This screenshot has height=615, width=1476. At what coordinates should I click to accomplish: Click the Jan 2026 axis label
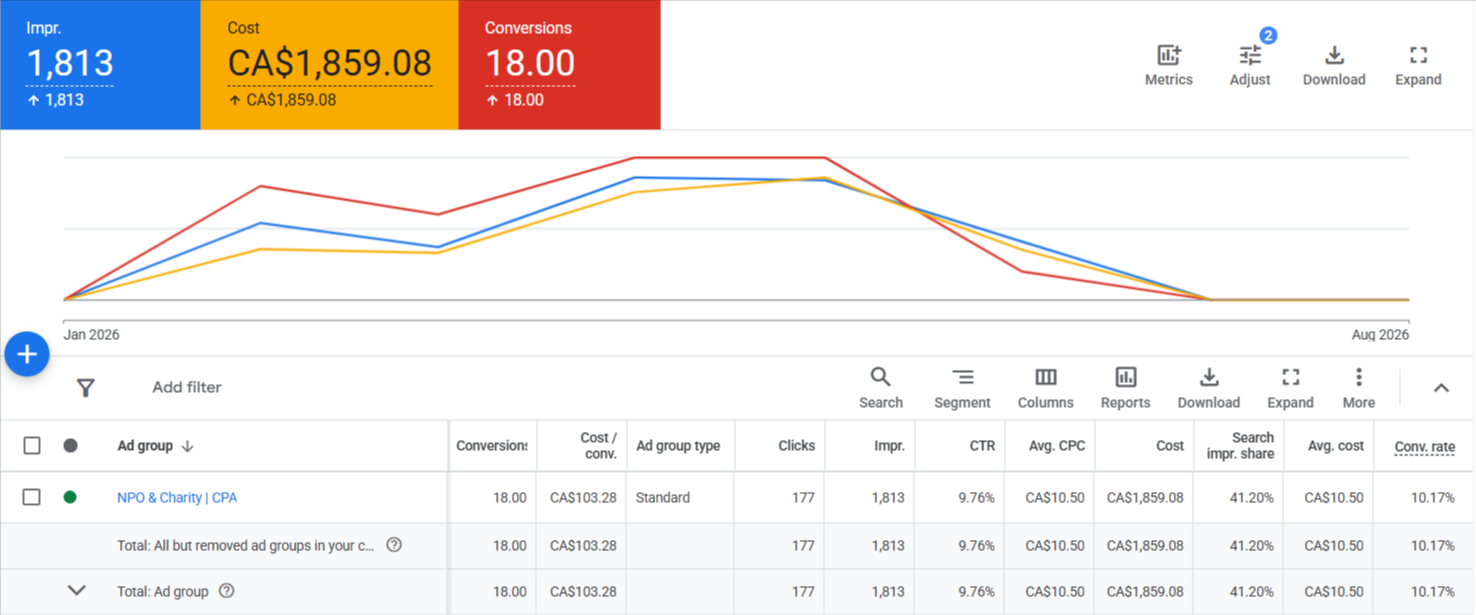91,335
